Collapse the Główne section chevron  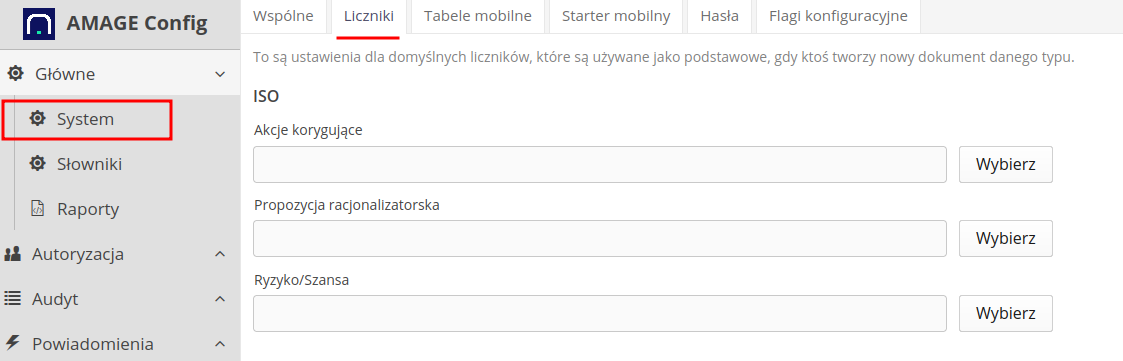pyautogui.click(x=221, y=74)
